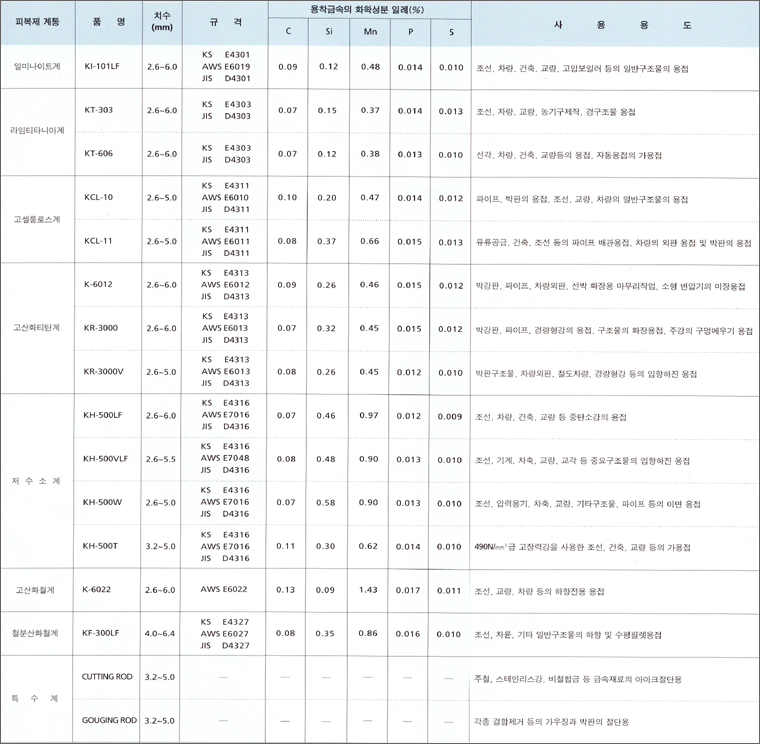Click the C column header
The width and height of the screenshot is (760, 744).
click(x=288, y=32)
